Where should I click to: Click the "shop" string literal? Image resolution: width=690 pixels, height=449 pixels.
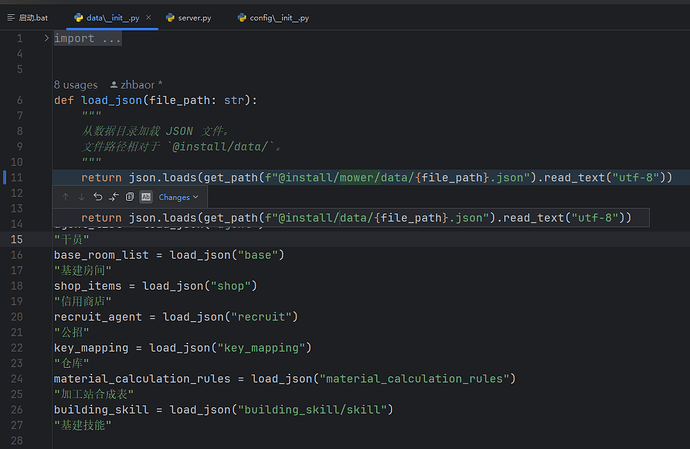click(x=231, y=286)
